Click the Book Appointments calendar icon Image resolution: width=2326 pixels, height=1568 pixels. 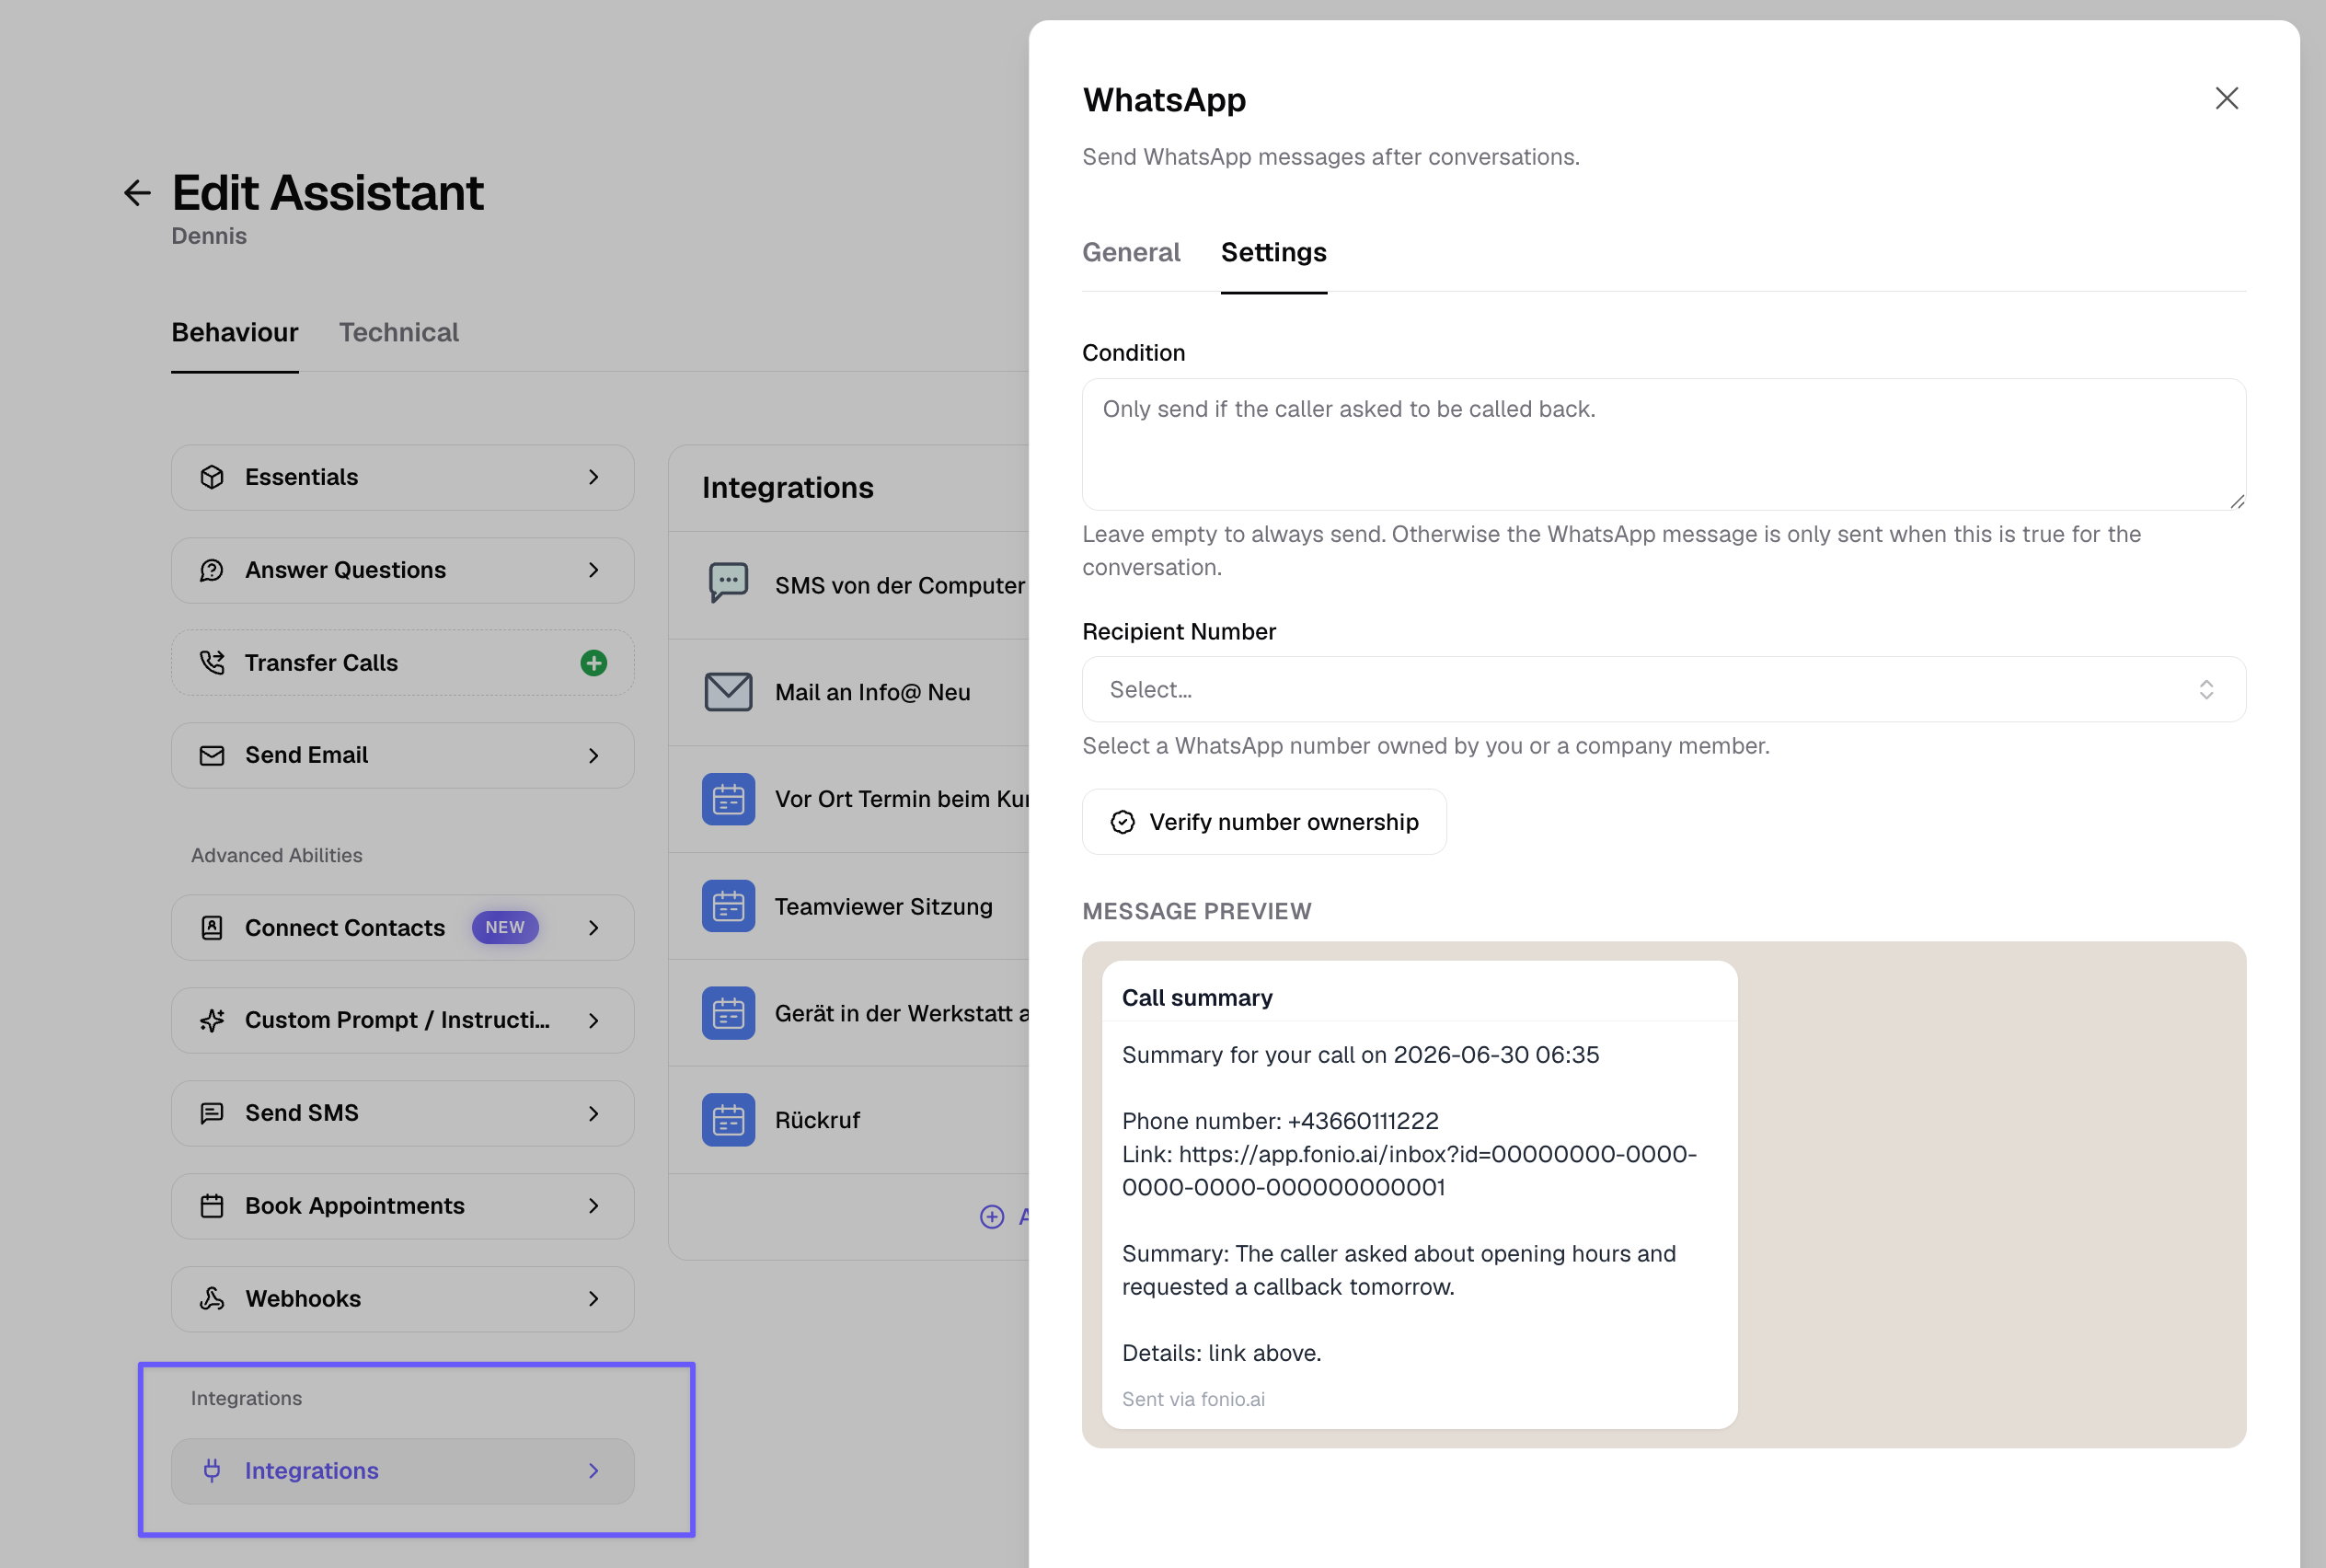pyautogui.click(x=212, y=1206)
